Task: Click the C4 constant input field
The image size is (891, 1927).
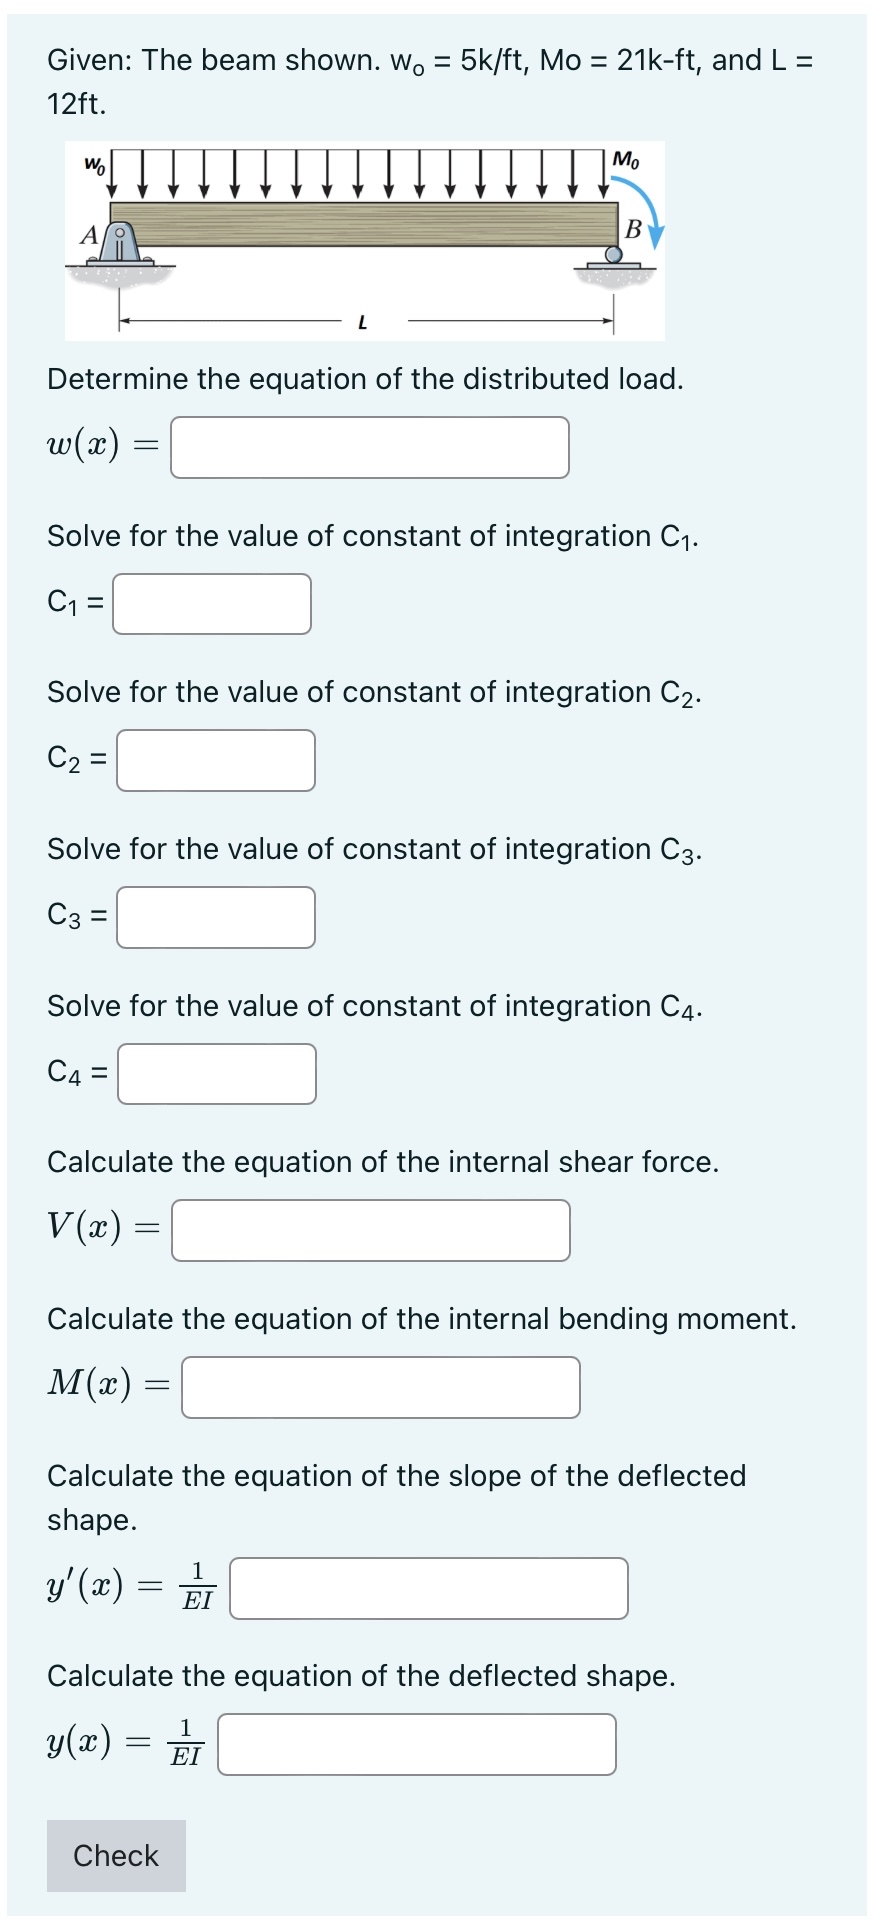Action: [x=215, y=1075]
